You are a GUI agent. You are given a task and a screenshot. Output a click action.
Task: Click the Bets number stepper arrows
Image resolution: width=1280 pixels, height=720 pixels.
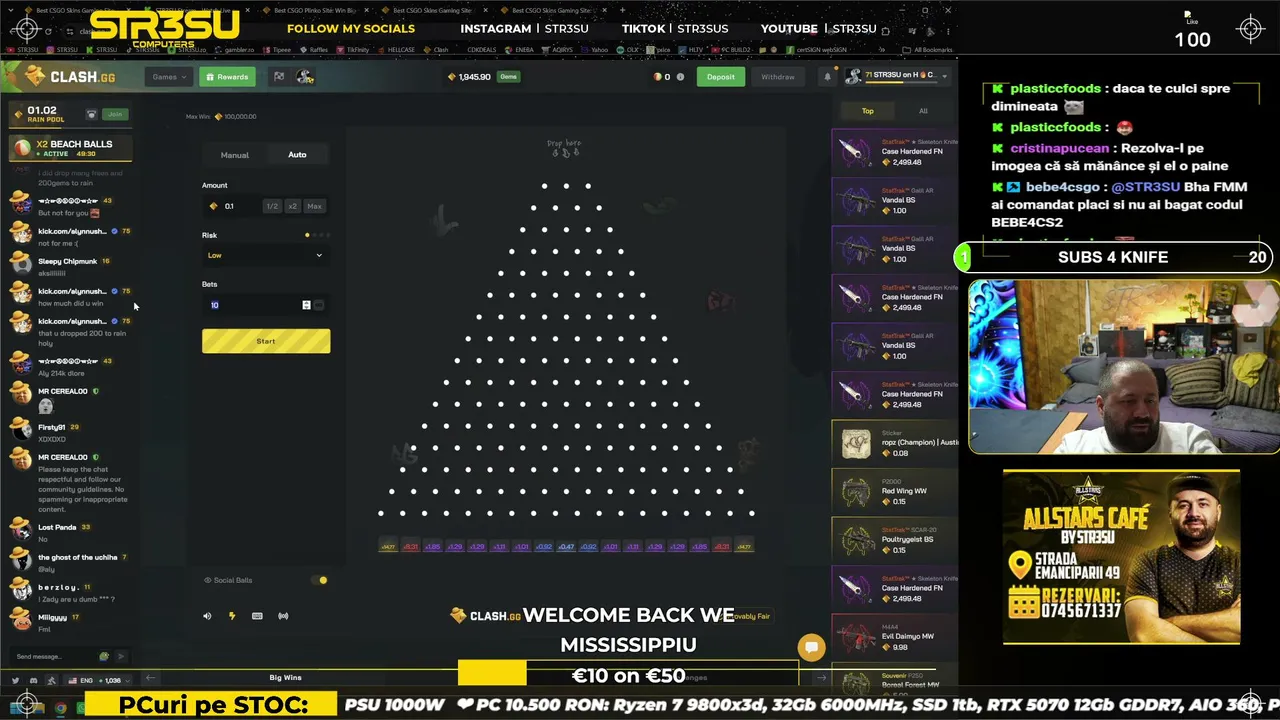pyautogui.click(x=306, y=305)
